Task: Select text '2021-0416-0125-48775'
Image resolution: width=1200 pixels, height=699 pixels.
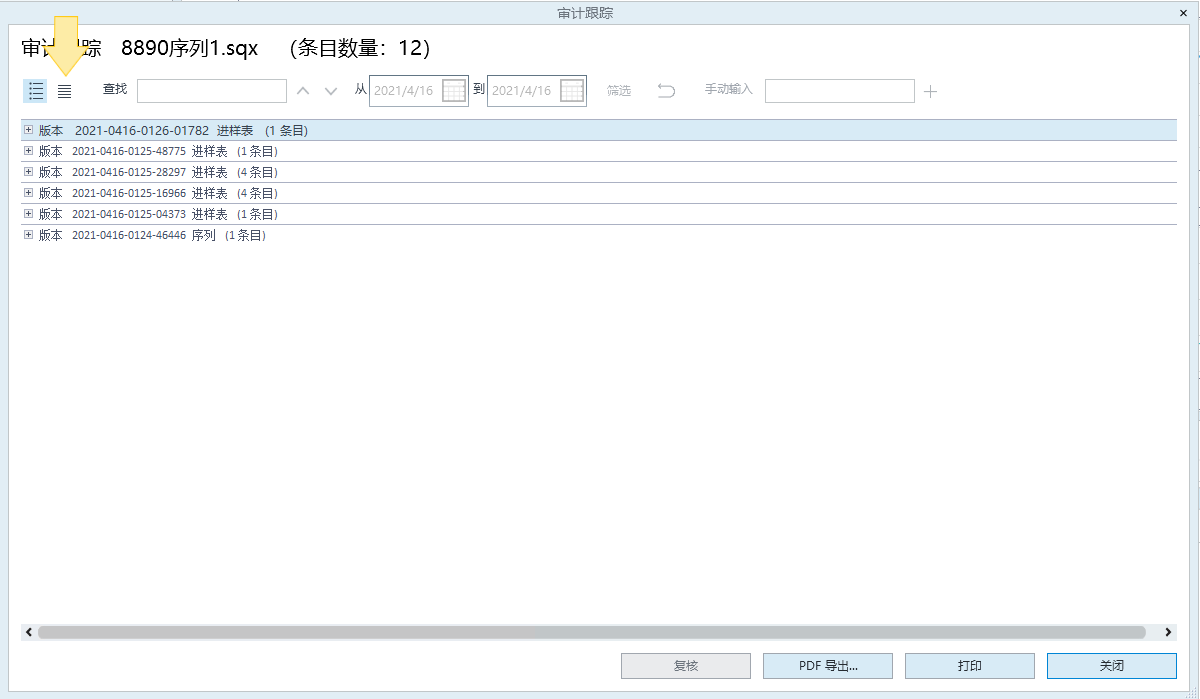Action: pos(129,152)
